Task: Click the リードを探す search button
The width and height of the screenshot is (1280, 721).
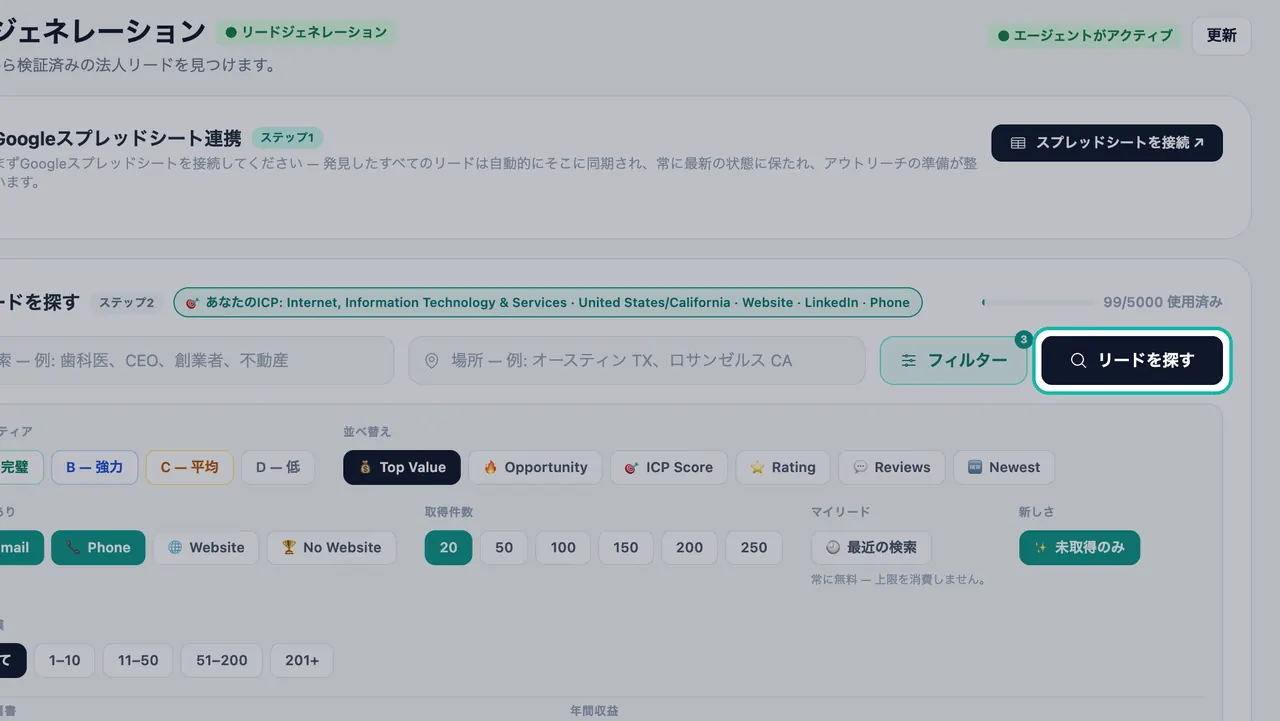Action: point(1132,360)
